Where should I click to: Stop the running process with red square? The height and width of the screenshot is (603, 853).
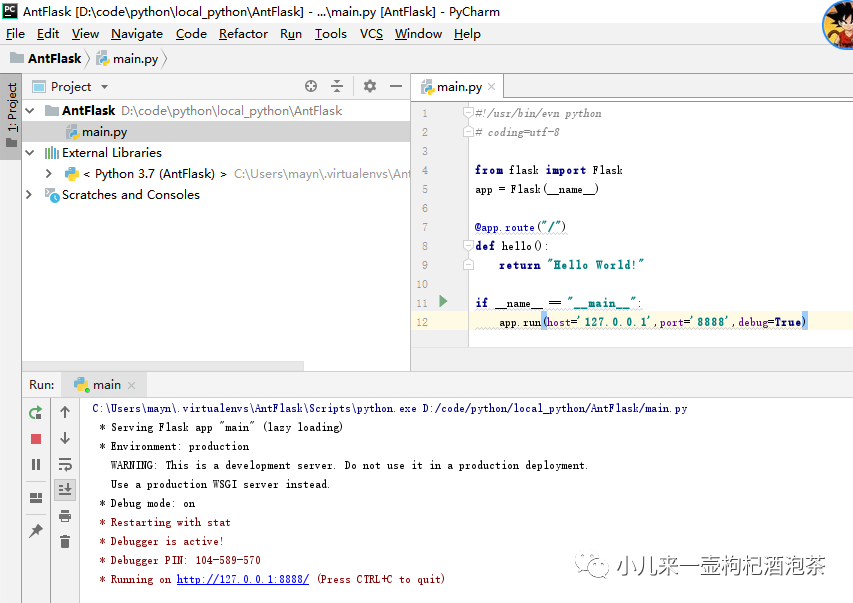pyautogui.click(x=36, y=439)
